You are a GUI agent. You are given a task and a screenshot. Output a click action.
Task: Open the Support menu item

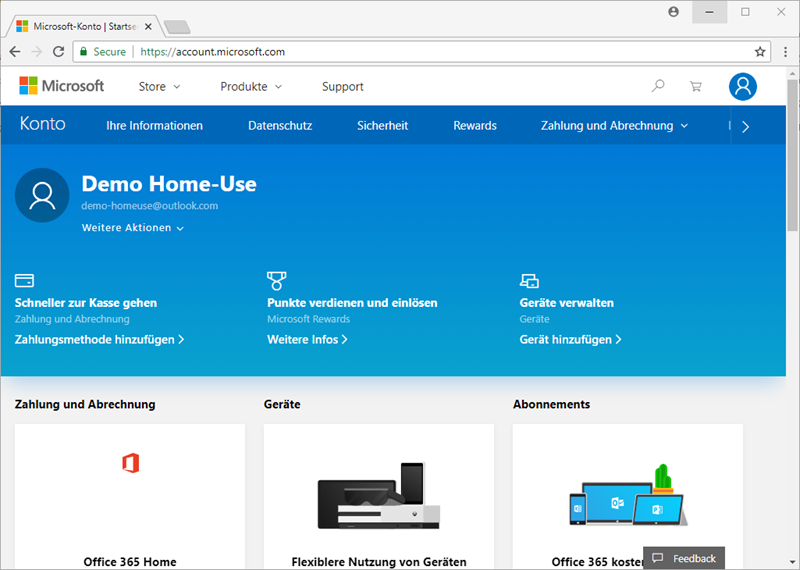(x=343, y=87)
